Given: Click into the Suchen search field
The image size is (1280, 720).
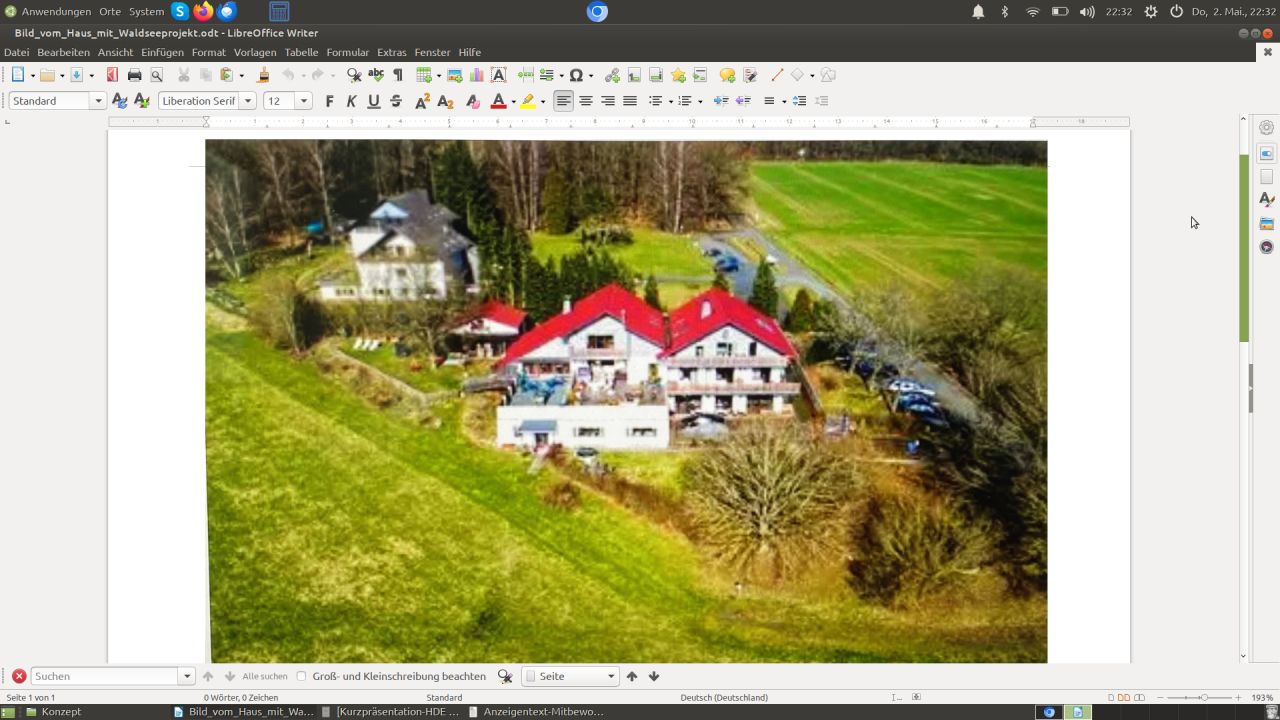Looking at the screenshot, I should tap(105, 676).
